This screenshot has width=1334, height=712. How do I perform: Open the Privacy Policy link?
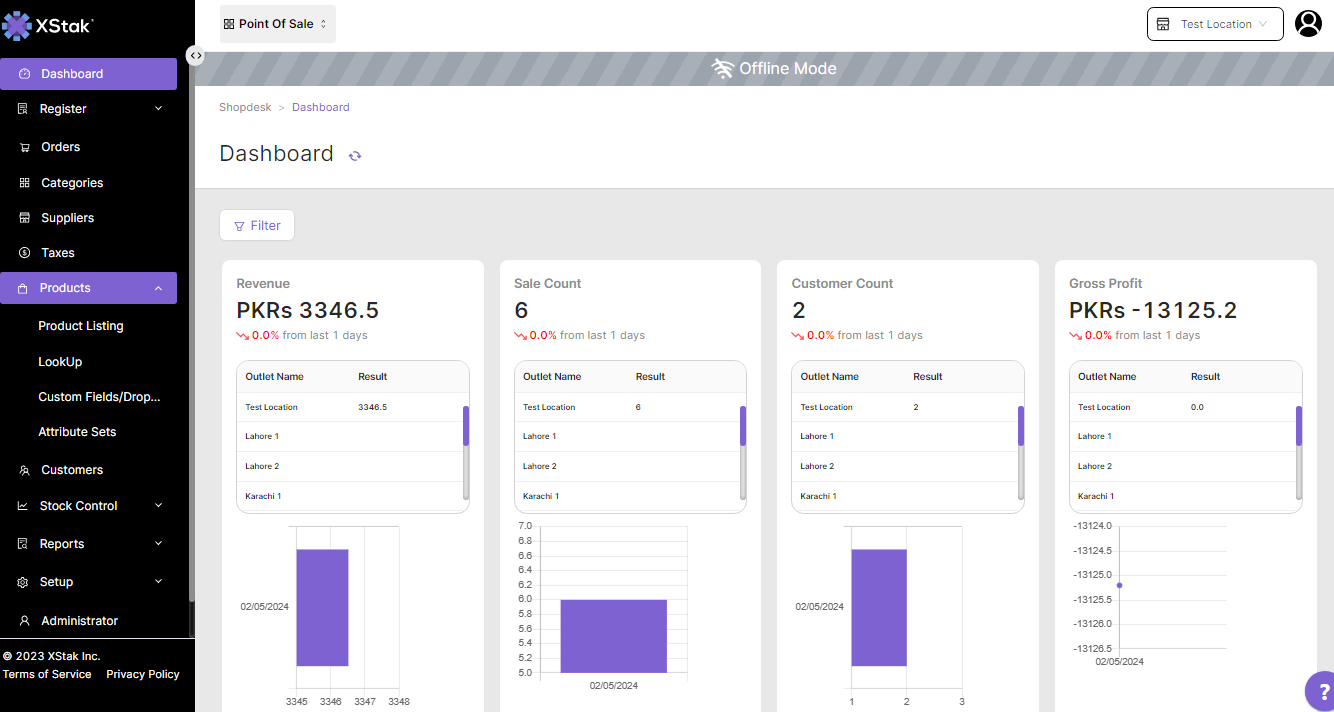143,674
